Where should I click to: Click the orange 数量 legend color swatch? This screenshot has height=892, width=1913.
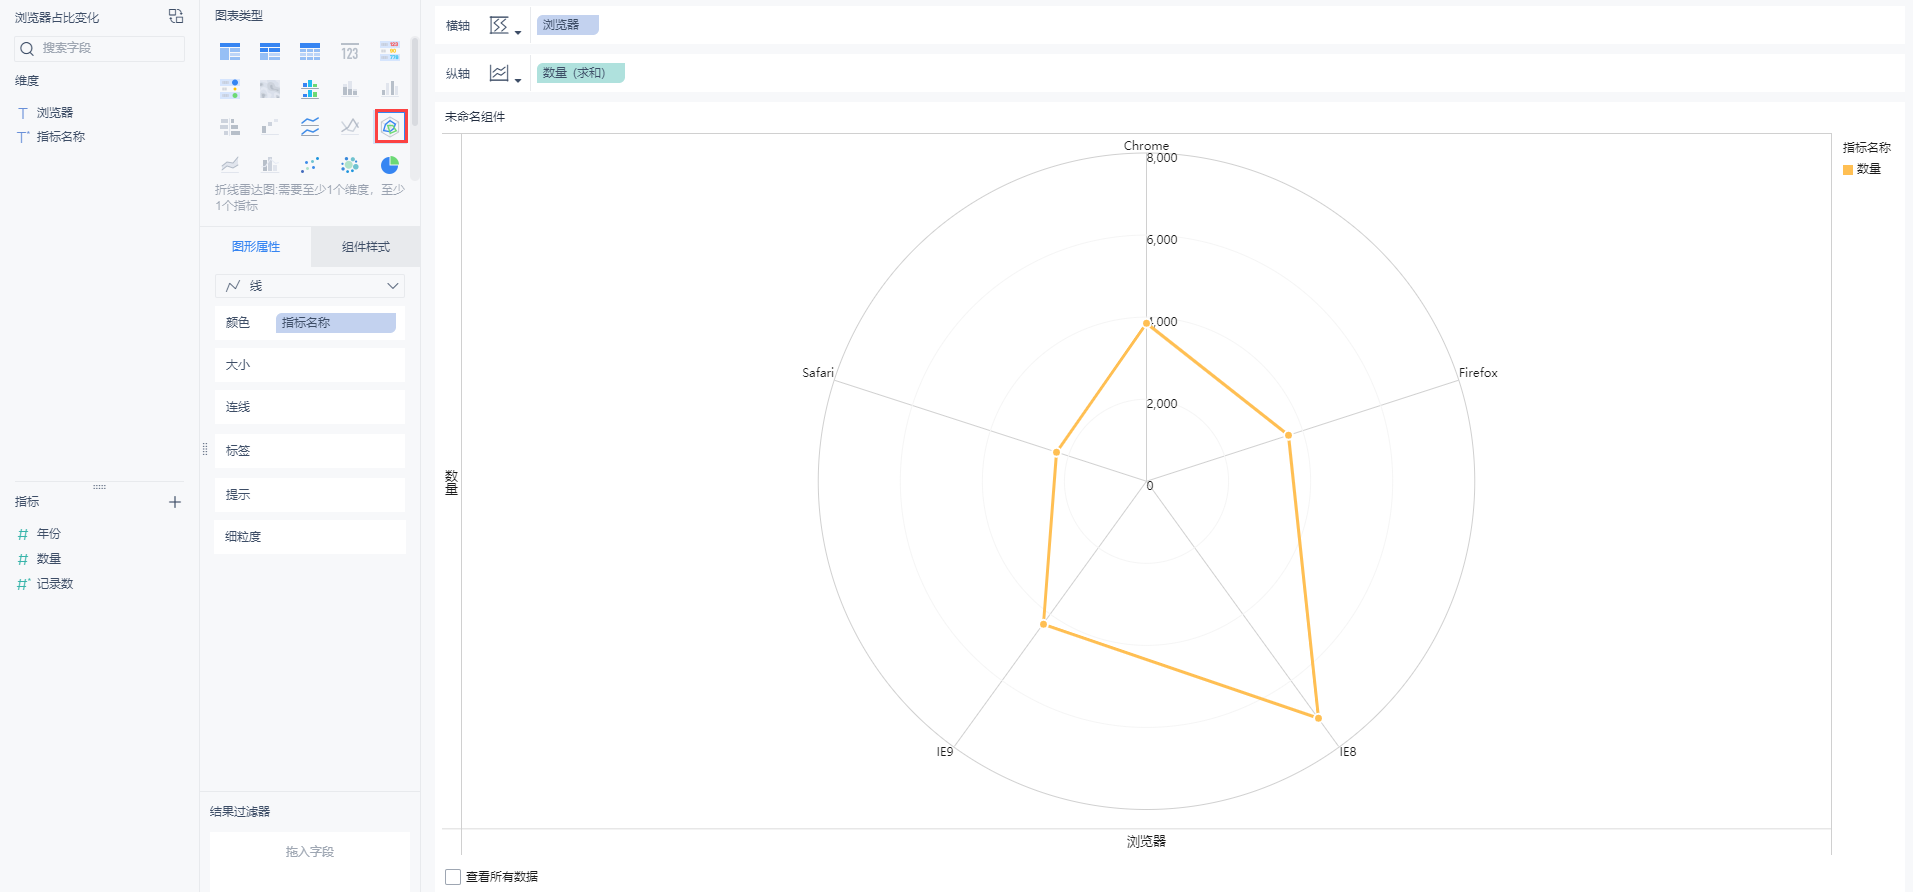pyautogui.click(x=1848, y=170)
